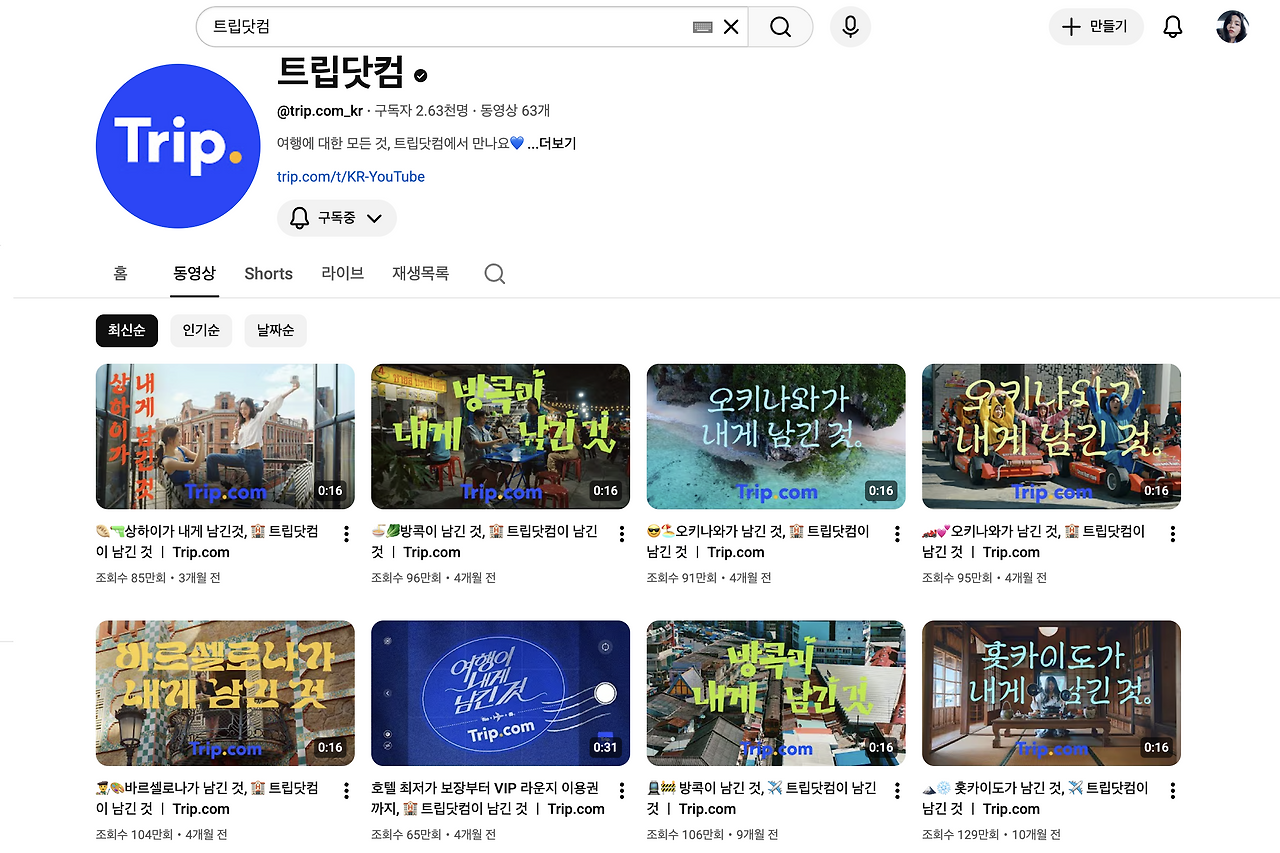Screen dimensions: 1280x853
Task: Click the 트립닷컴 channel name heading
Action: coord(340,73)
